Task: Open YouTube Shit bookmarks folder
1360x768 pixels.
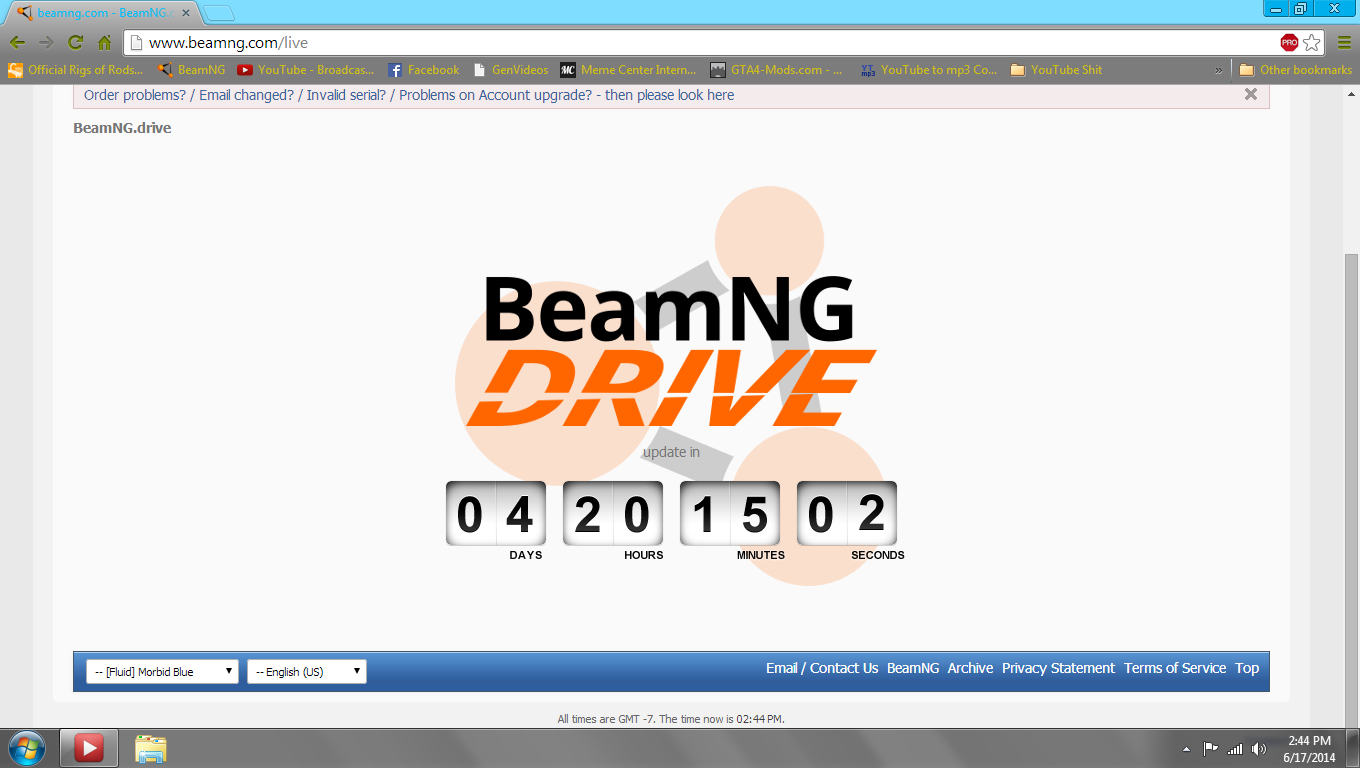Action: [x=1057, y=70]
